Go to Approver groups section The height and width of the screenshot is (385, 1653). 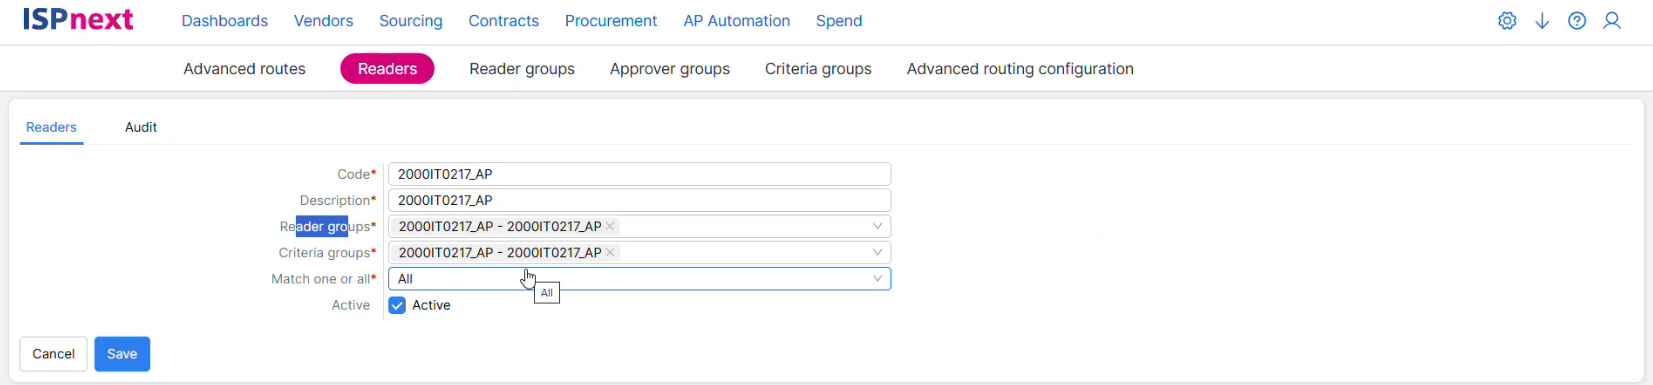pos(670,69)
